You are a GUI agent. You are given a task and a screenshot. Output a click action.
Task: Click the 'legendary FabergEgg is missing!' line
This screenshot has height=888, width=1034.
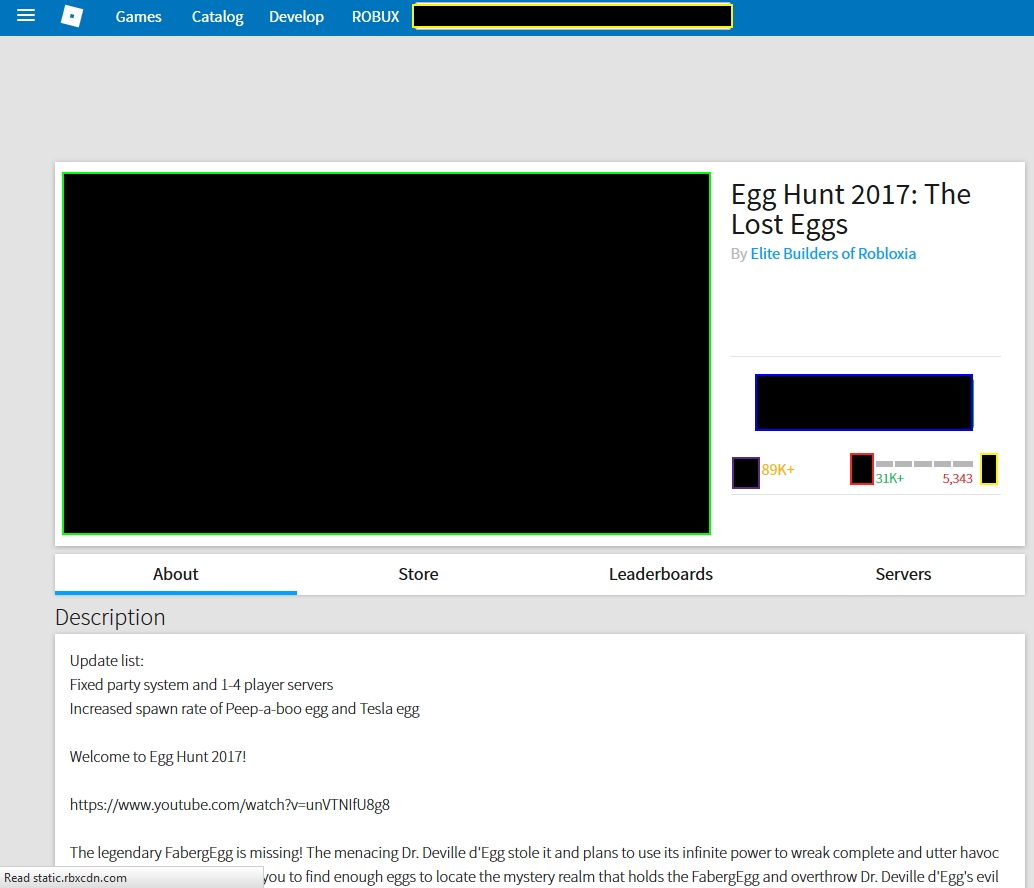tap(534, 853)
